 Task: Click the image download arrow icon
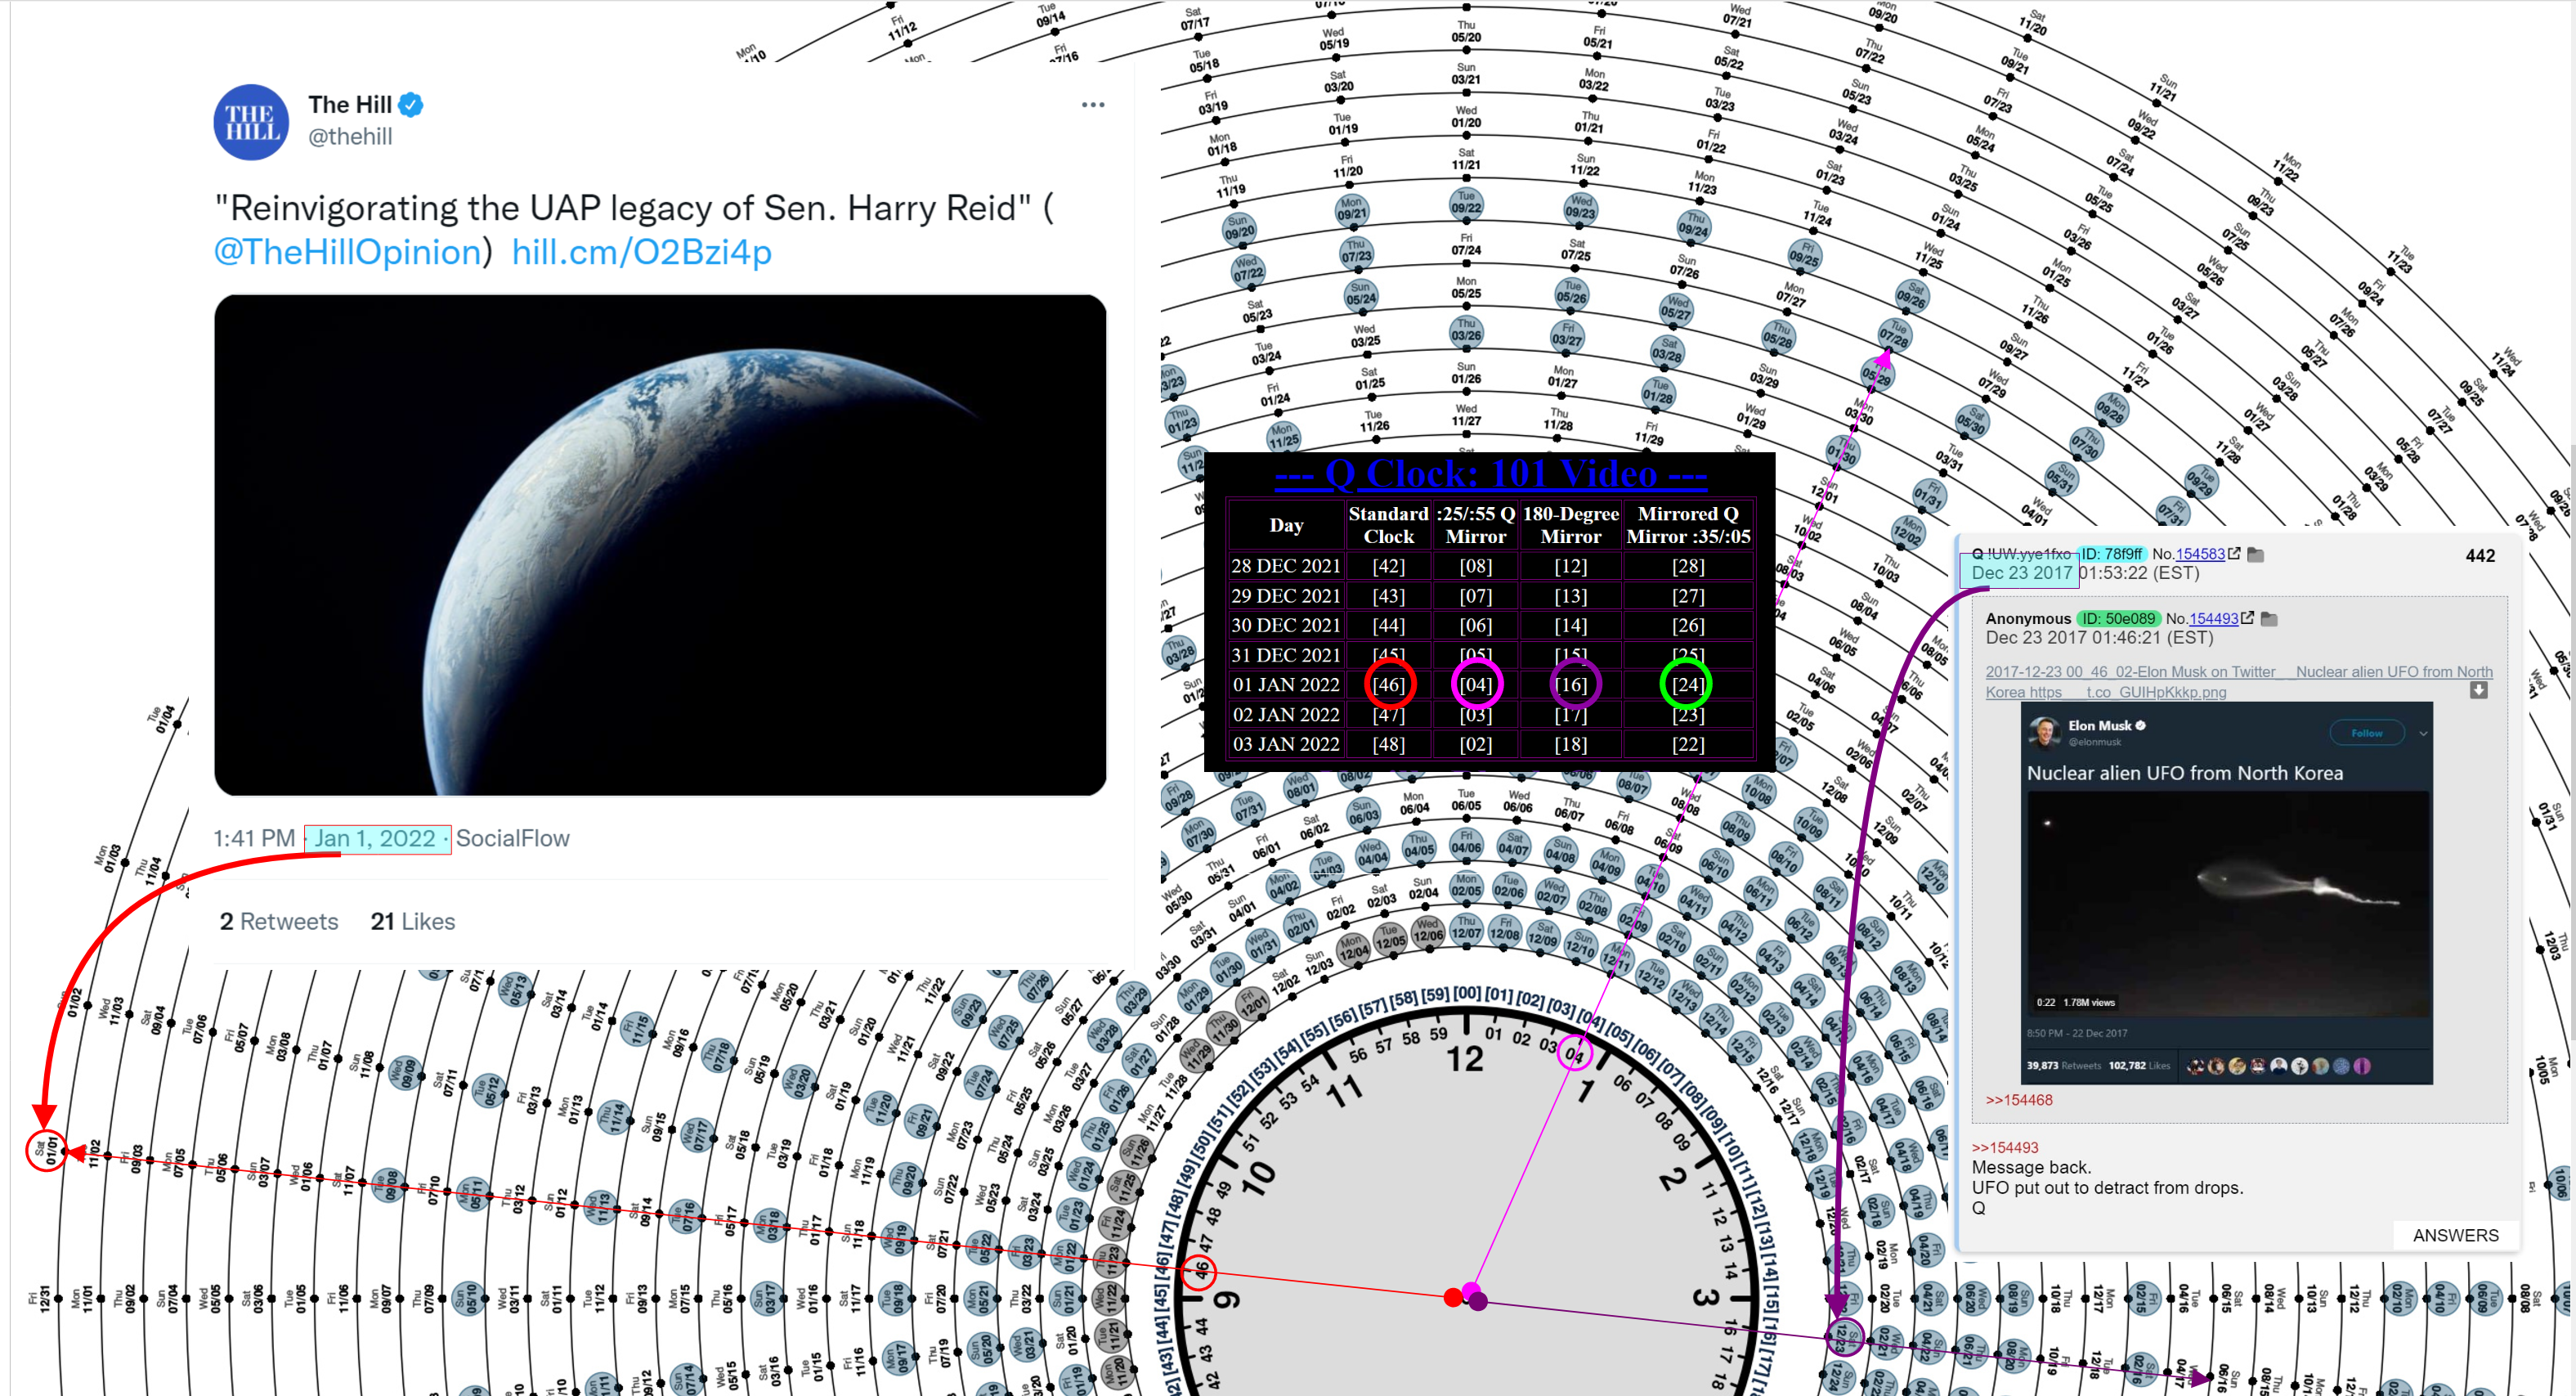(2479, 690)
